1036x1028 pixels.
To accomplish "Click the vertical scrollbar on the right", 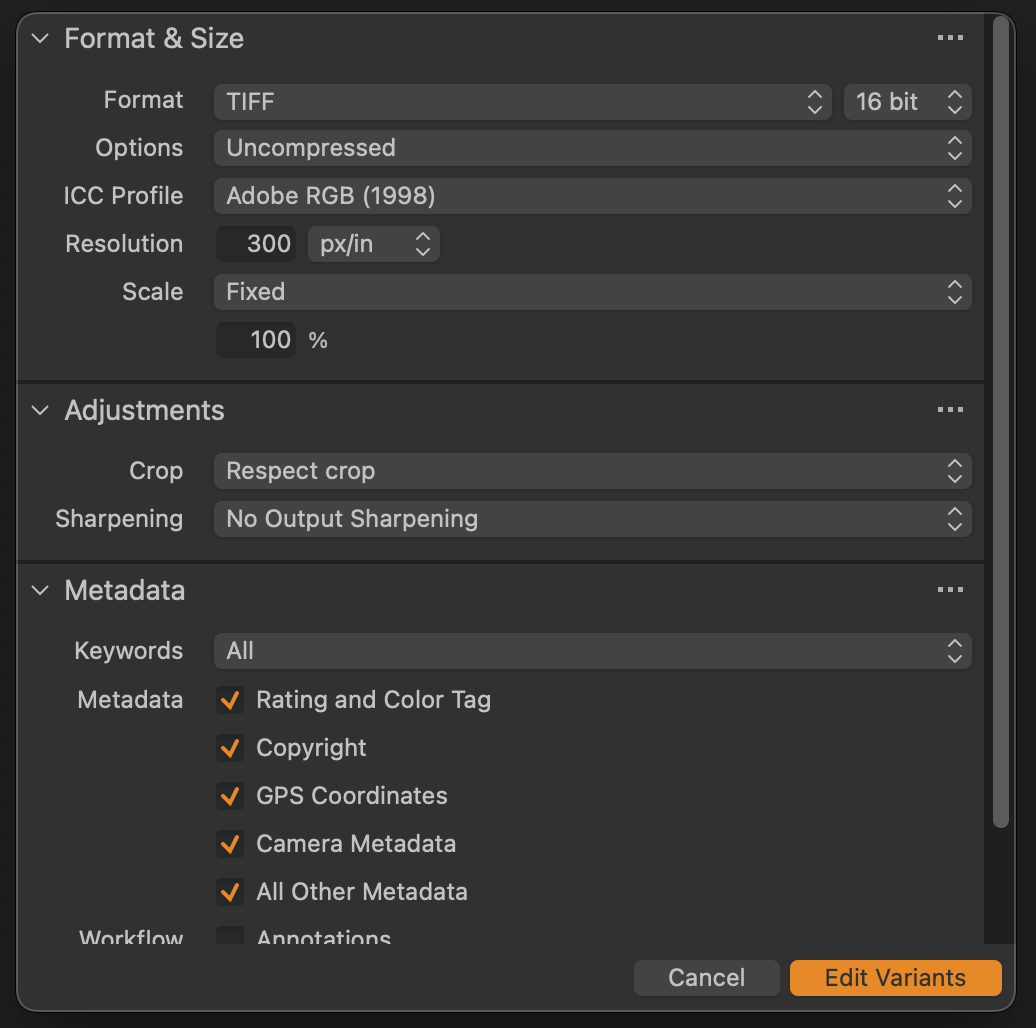I will pos(1001,420).
